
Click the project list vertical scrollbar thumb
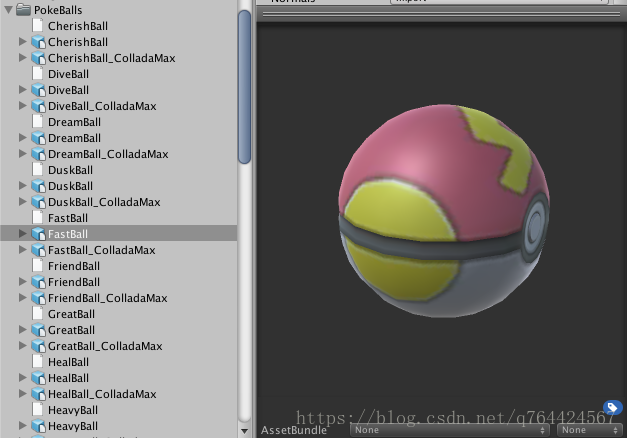click(x=244, y=87)
